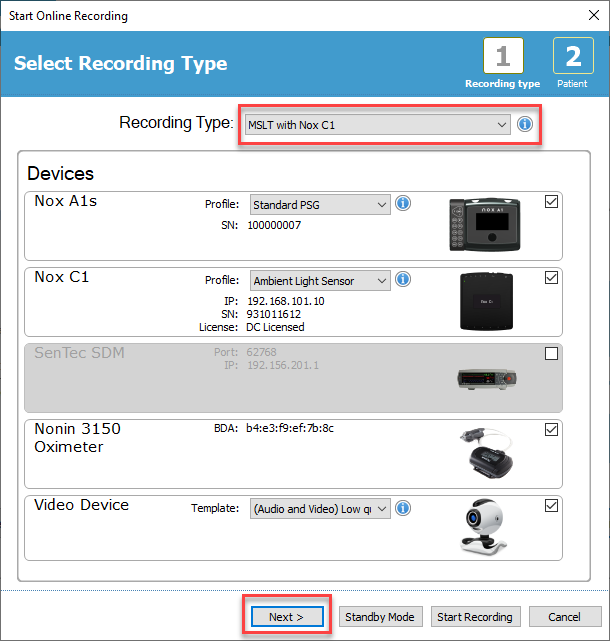Click the Nox C1 IP address 192.168.101.10
The height and width of the screenshot is (641, 610).
point(286,301)
